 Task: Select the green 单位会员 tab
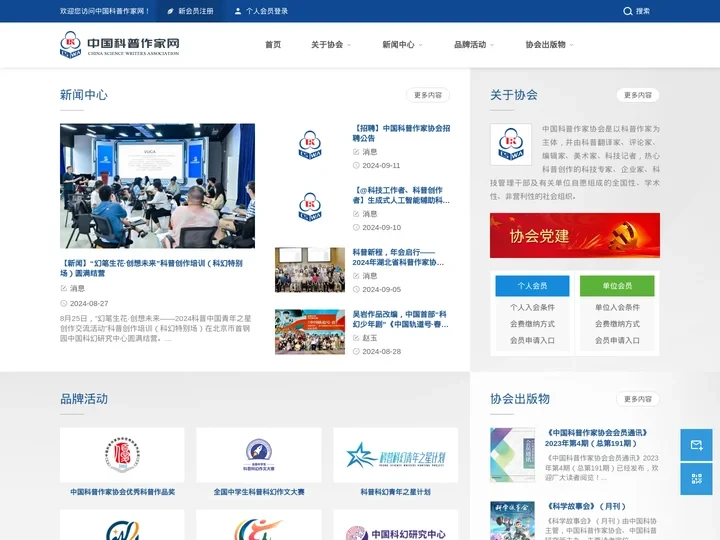[617, 286]
